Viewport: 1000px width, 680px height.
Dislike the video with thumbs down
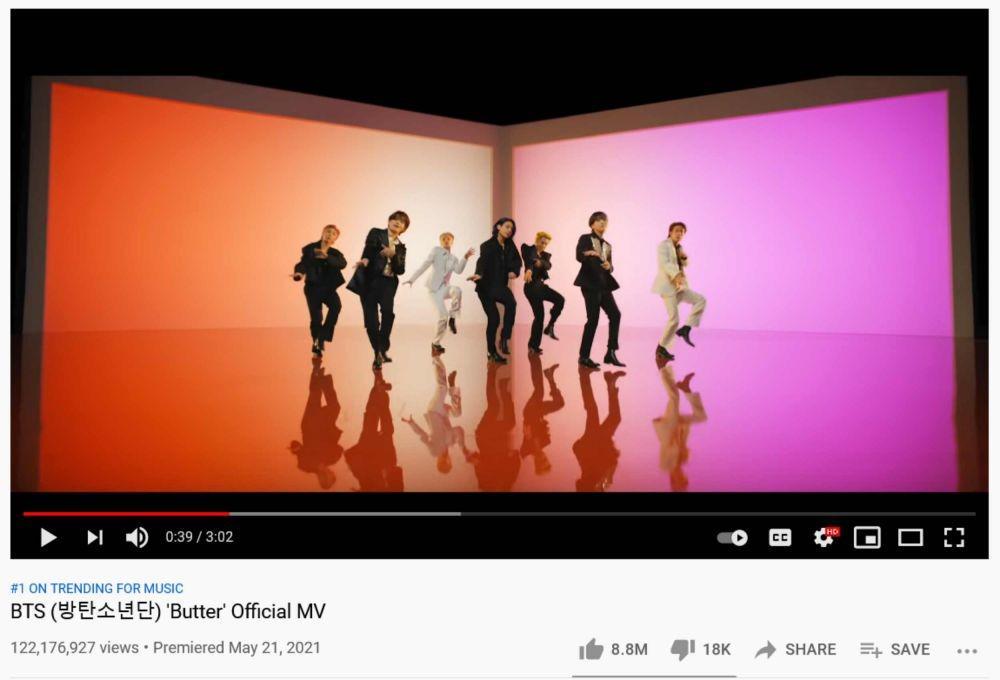(x=682, y=649)
